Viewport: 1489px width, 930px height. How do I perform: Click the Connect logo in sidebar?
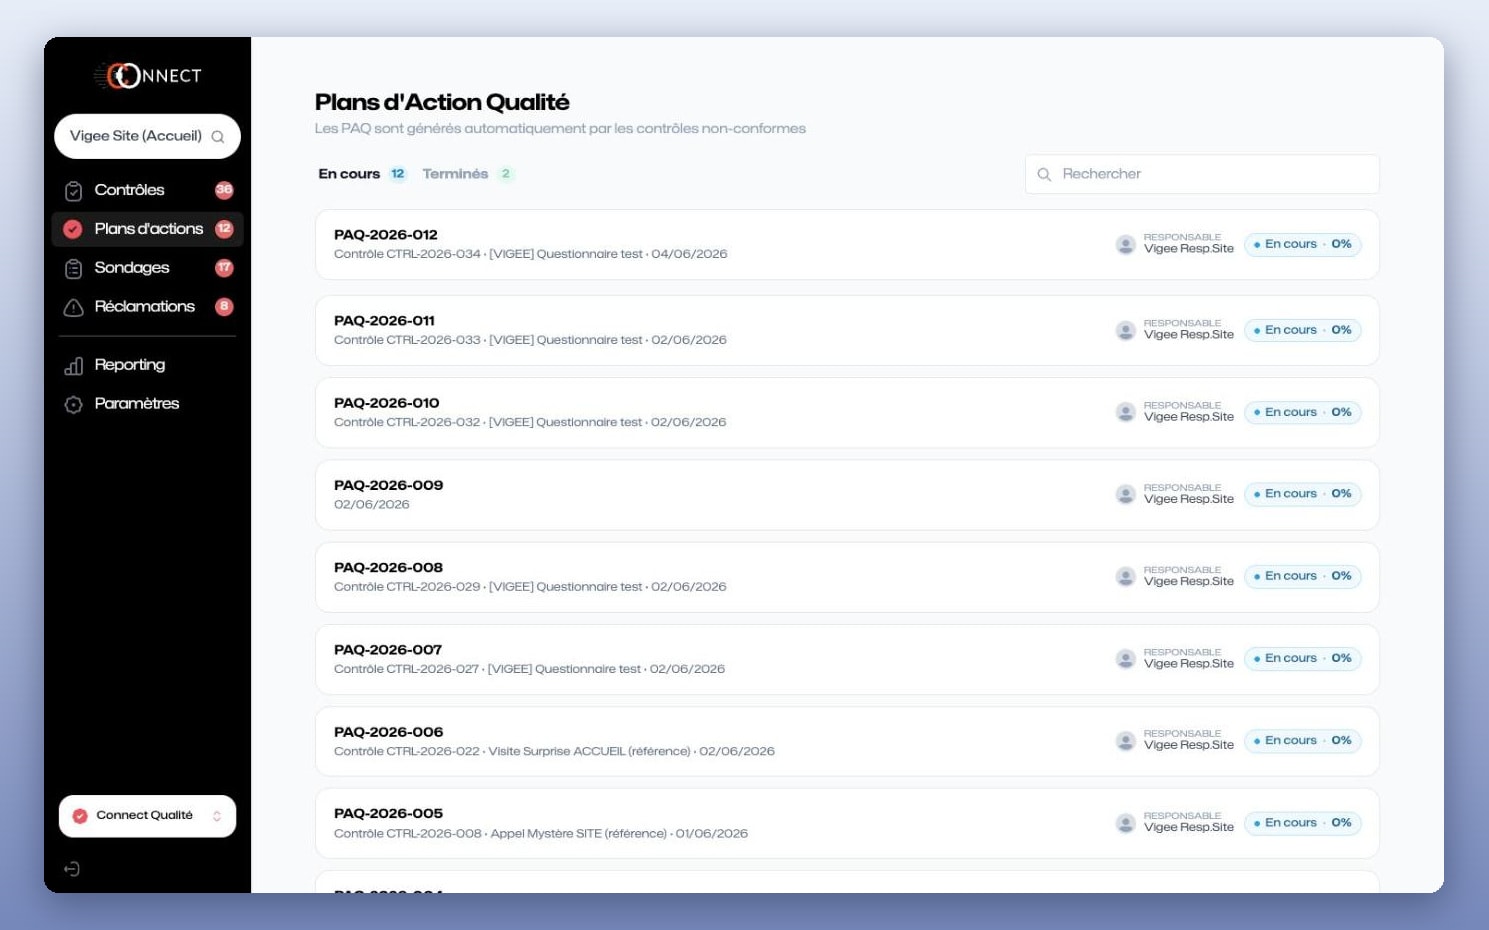[x=148, y=75]
